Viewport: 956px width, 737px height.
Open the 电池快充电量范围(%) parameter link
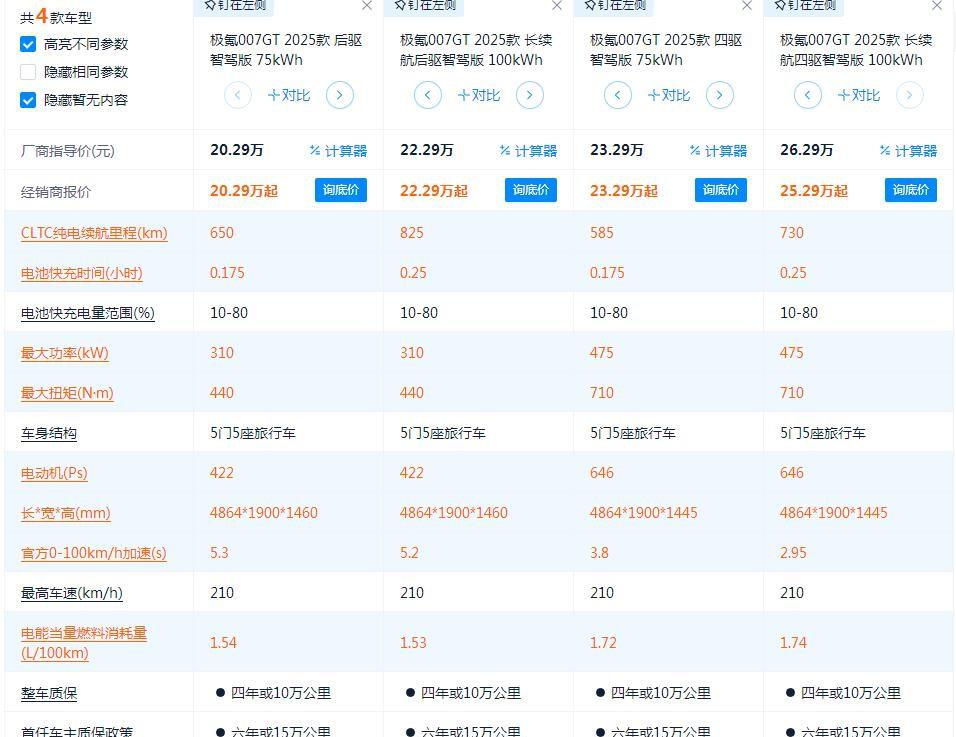click(x=88, y=313)
